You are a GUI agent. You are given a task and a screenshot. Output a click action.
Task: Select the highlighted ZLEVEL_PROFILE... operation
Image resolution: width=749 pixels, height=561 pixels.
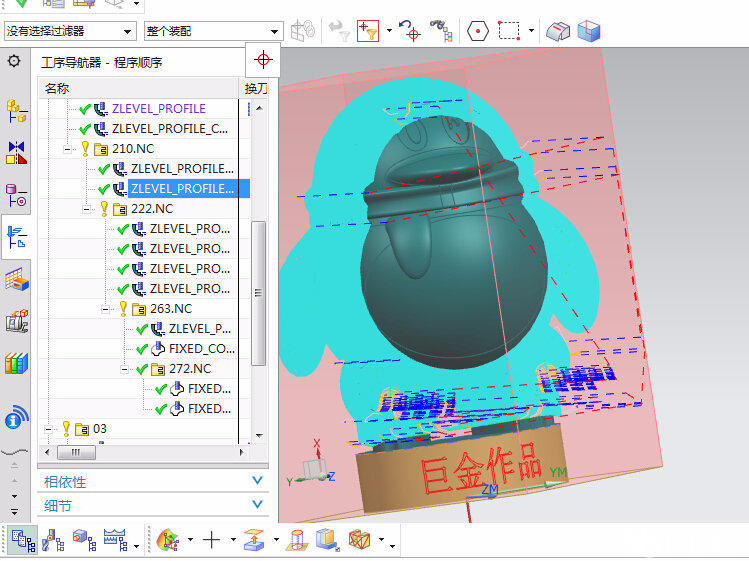188,189
